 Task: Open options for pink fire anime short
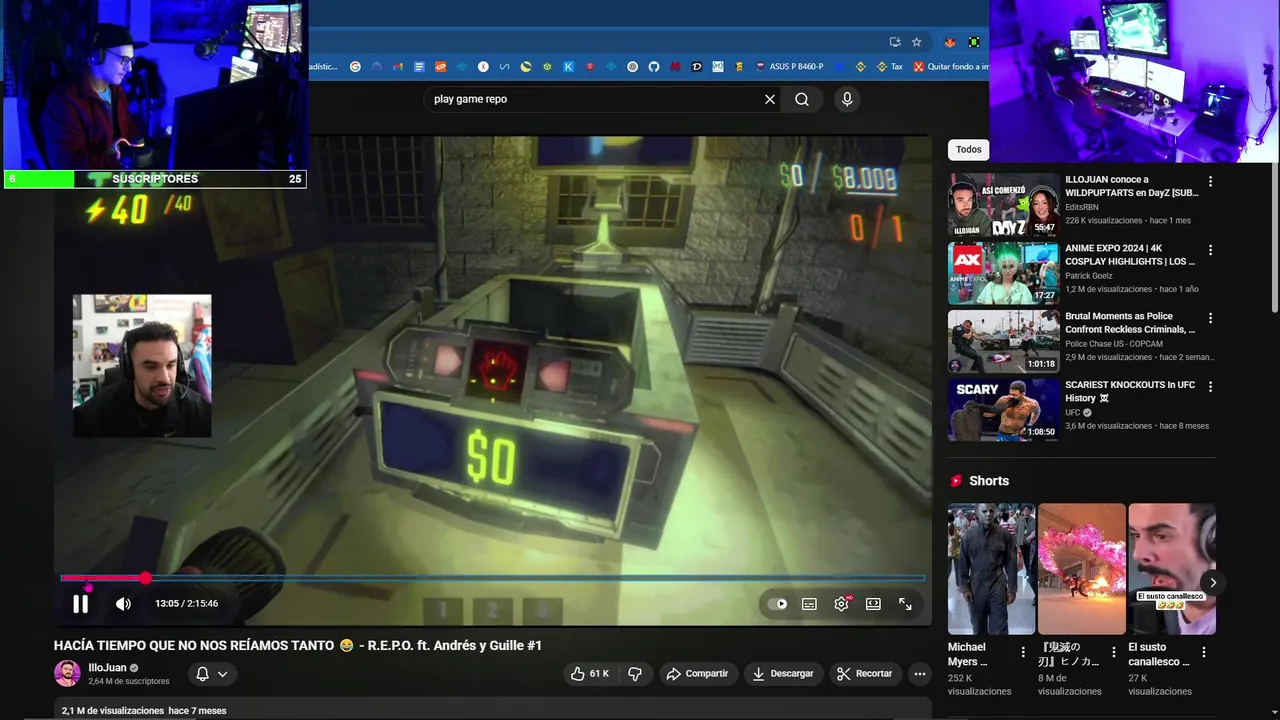[1113, 652]
